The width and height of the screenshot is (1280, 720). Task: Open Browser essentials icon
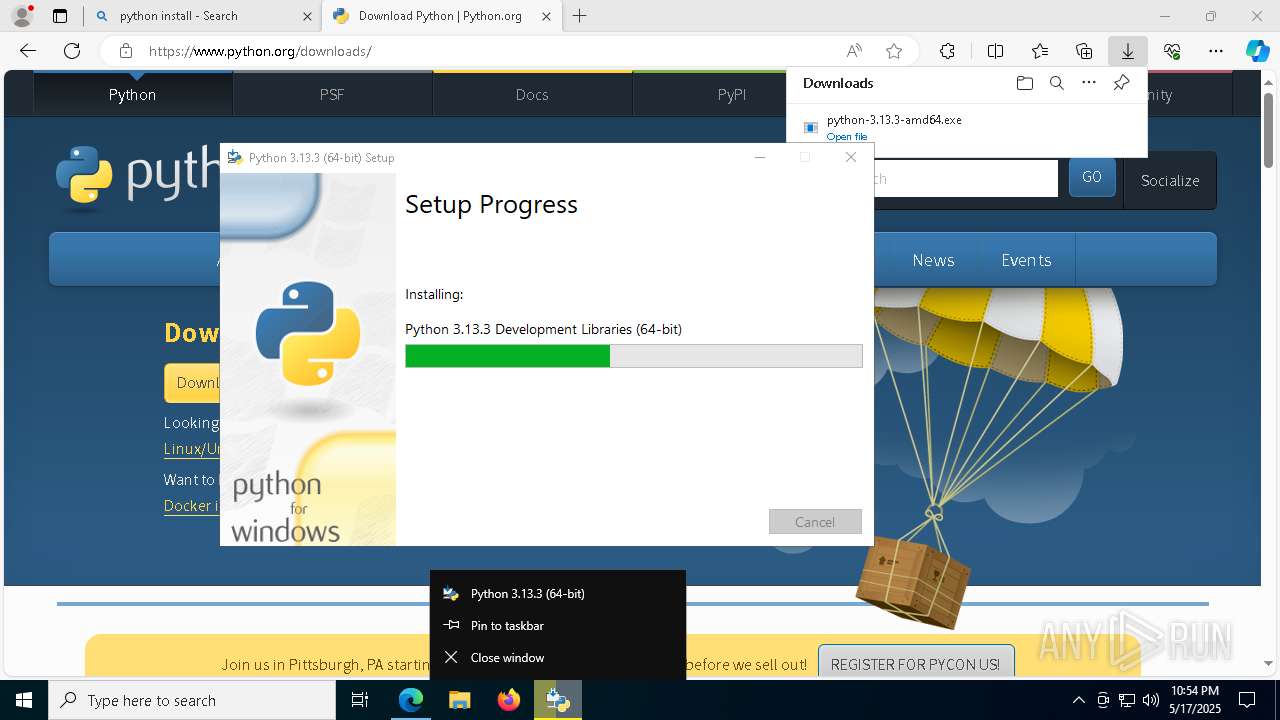[x=1172, y=51]
